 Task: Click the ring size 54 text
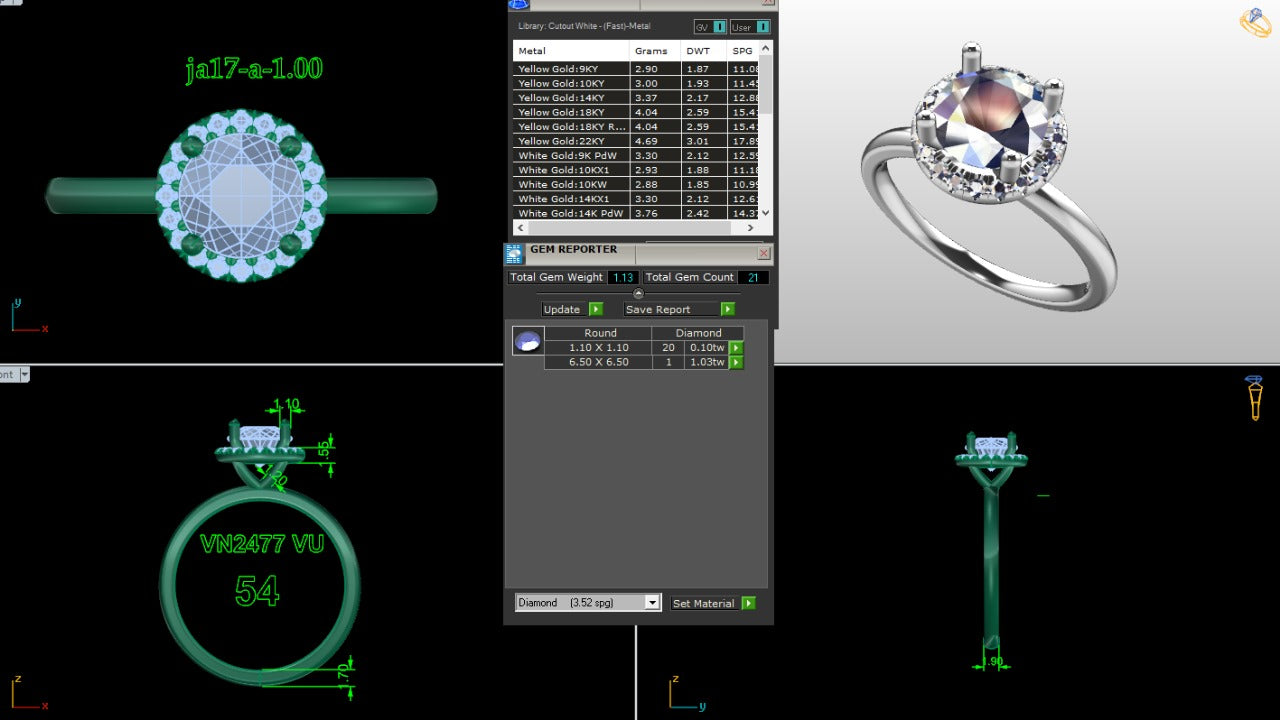click(x=256, y=591)
